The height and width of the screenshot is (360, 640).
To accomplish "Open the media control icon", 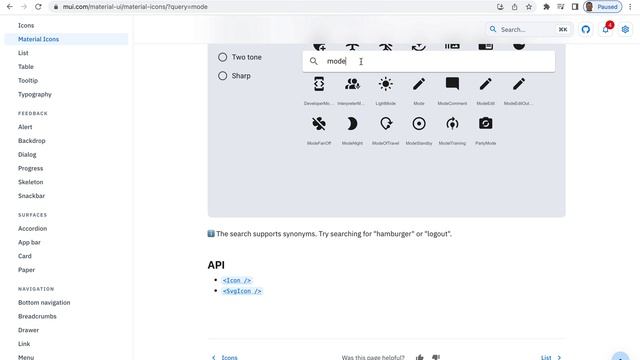I will (x=561, y=7).
